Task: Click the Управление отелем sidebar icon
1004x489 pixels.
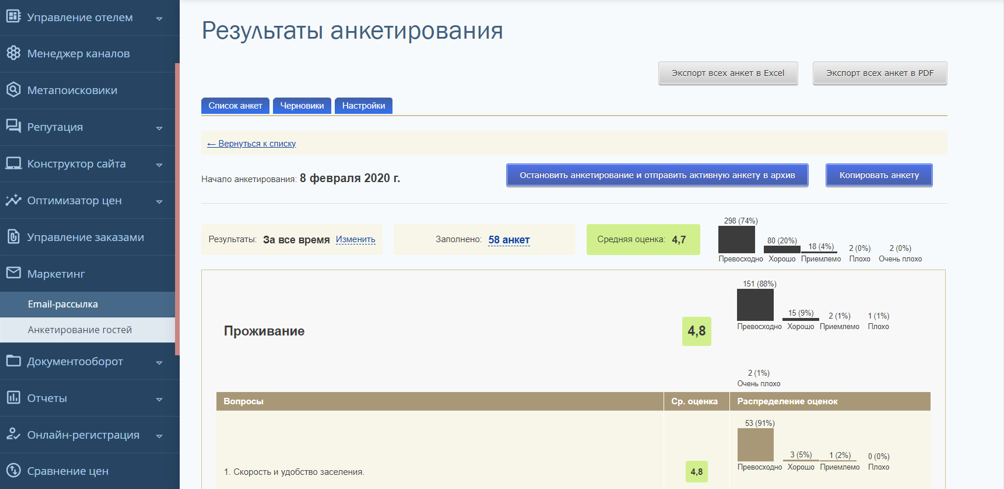Action: (13, 17)
